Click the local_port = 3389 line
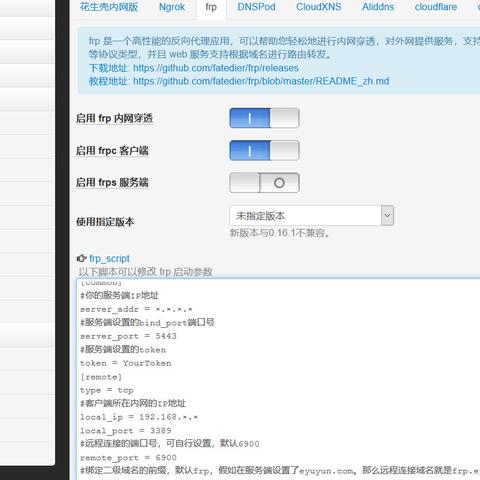The height and width of the screenshot is (480, 480). 126,431
